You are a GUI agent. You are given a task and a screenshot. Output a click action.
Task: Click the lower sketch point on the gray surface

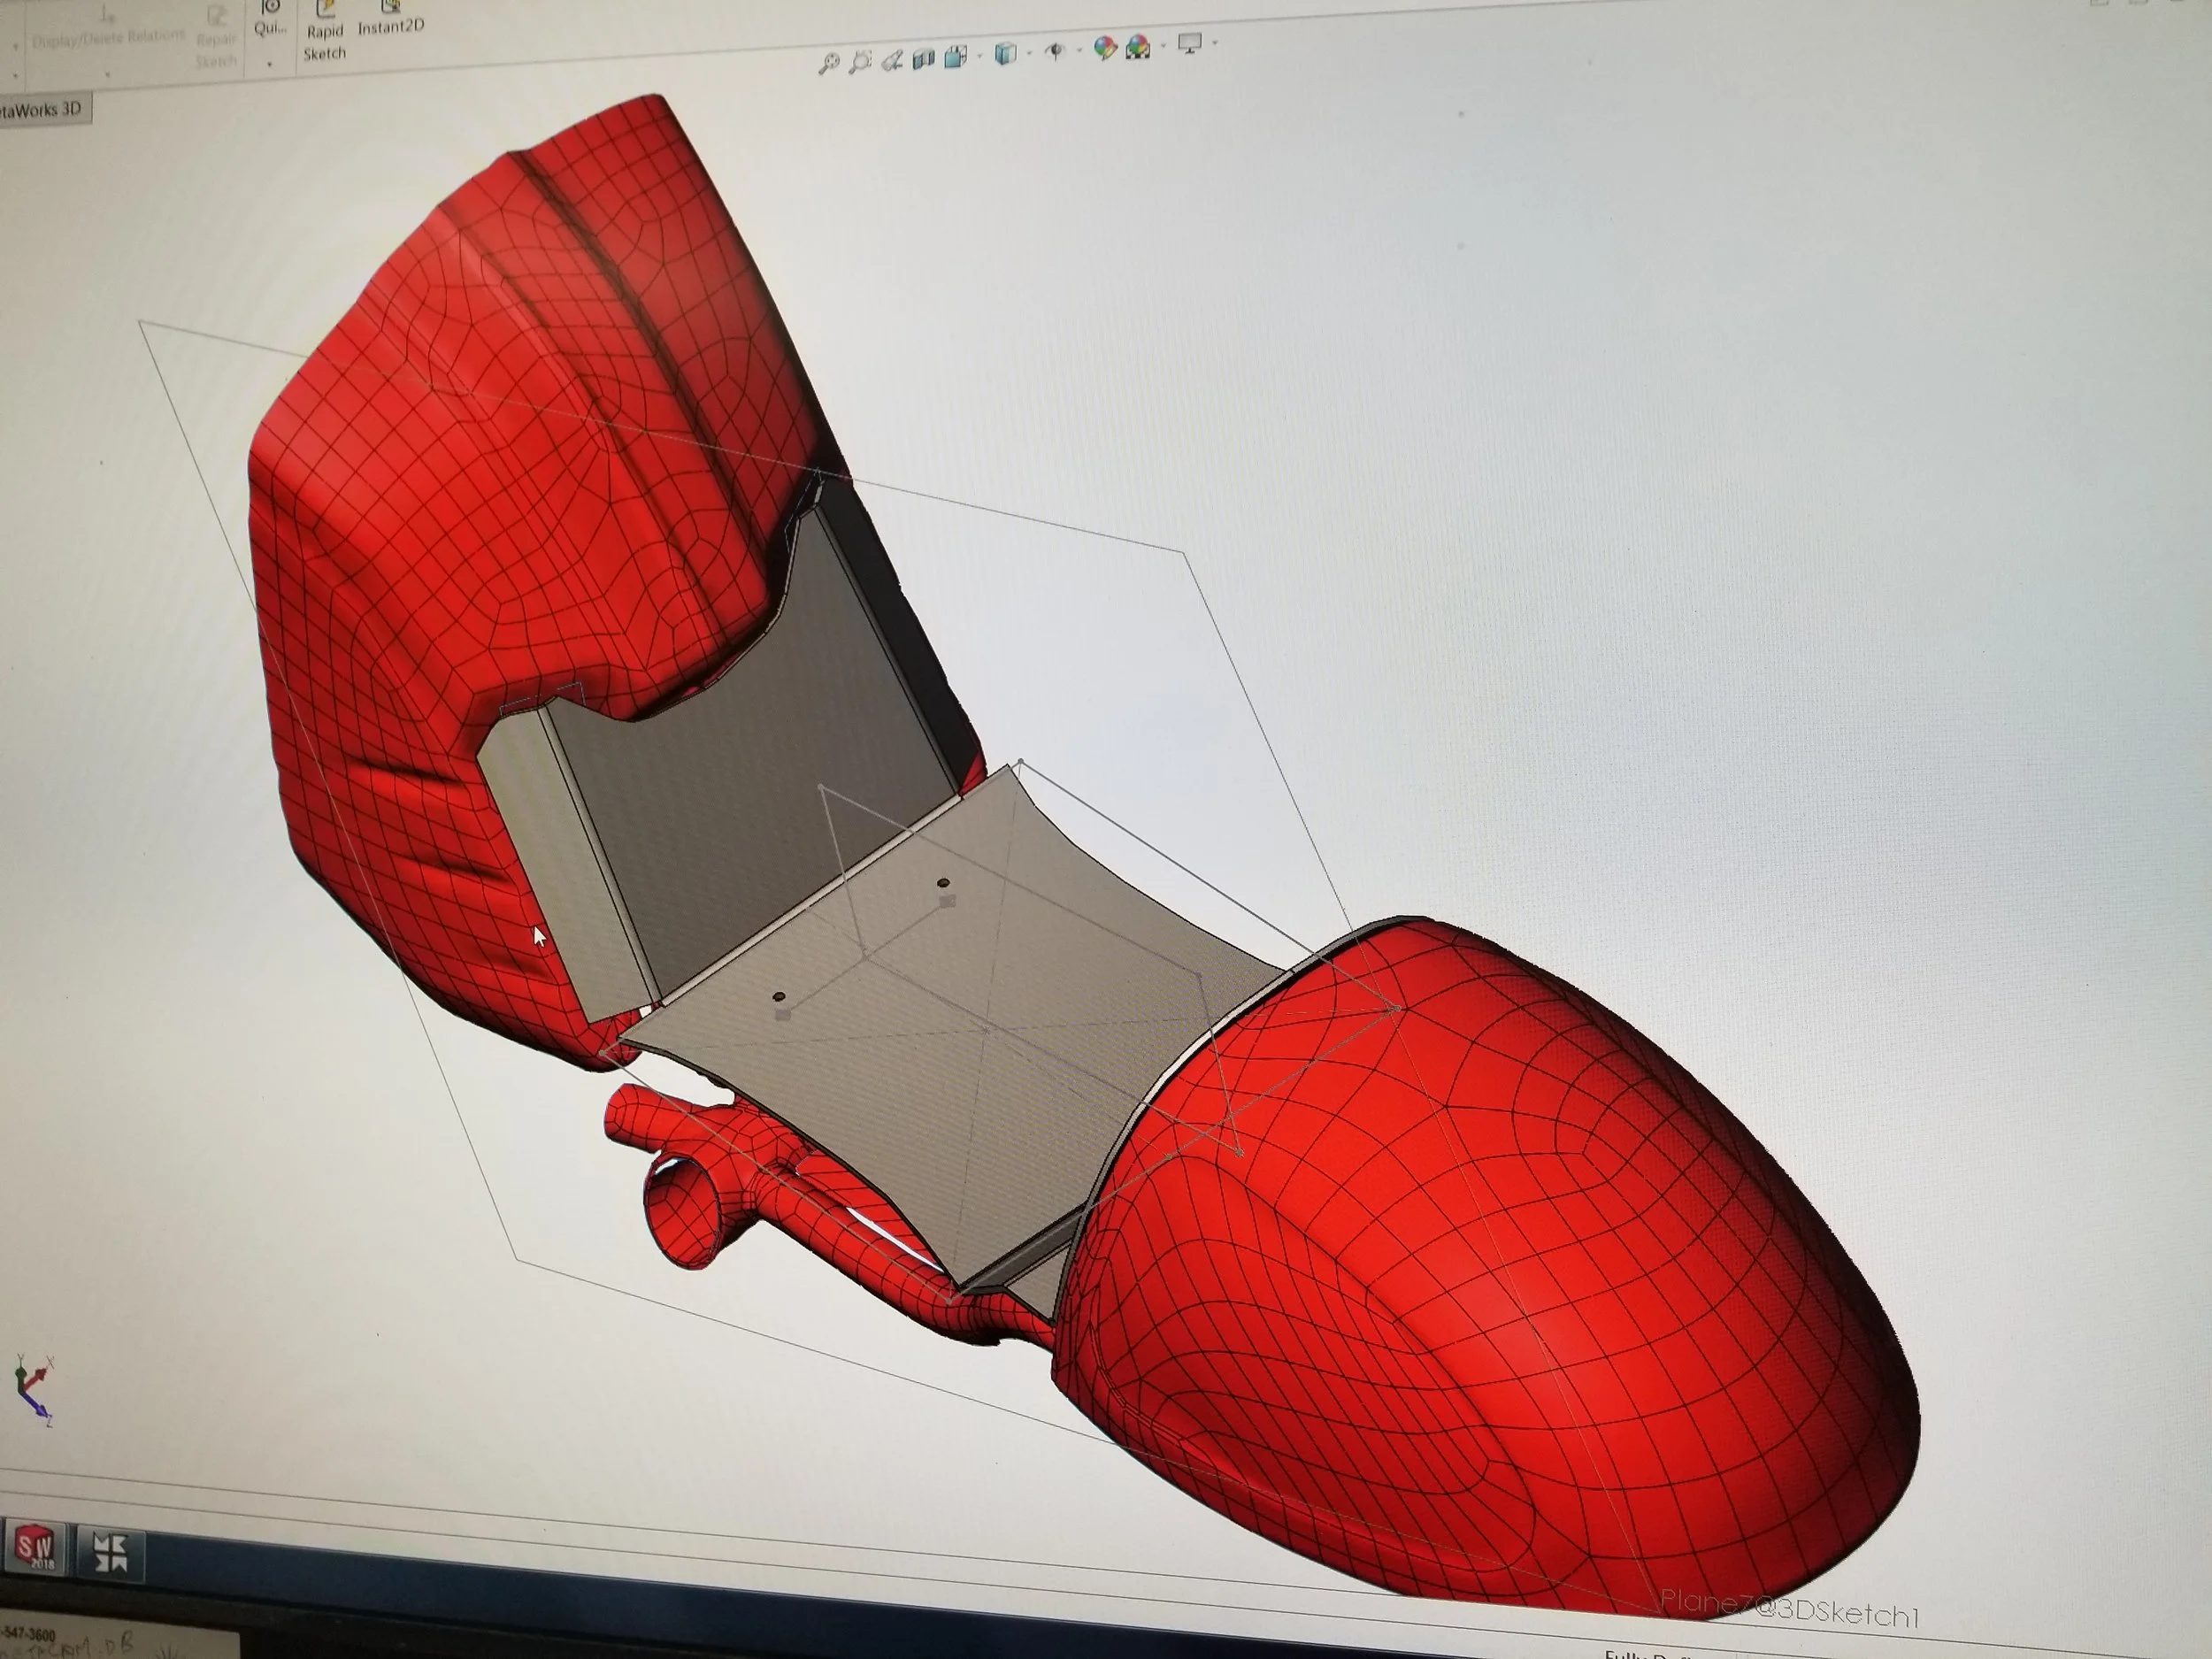(x=779, y=997)
